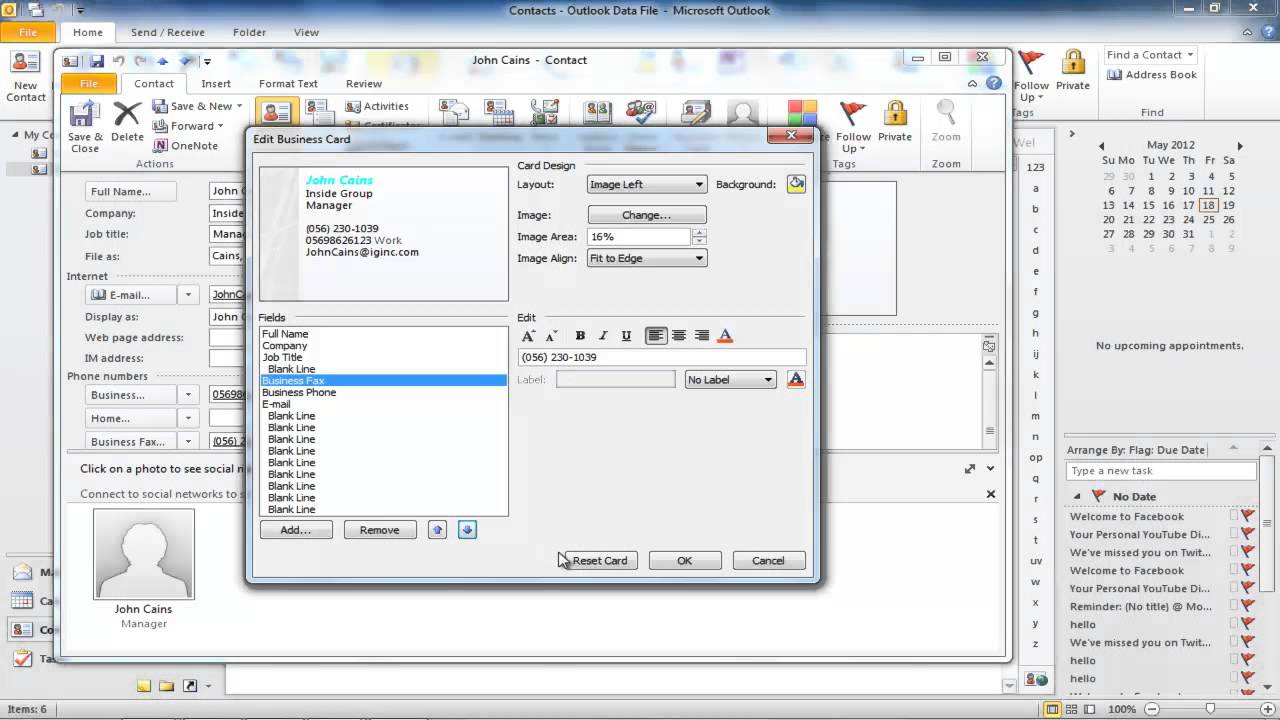This screenshot has height=720, width=1280.
Task: Flag the Reminder (No title) task
Action: (1248, 607)
